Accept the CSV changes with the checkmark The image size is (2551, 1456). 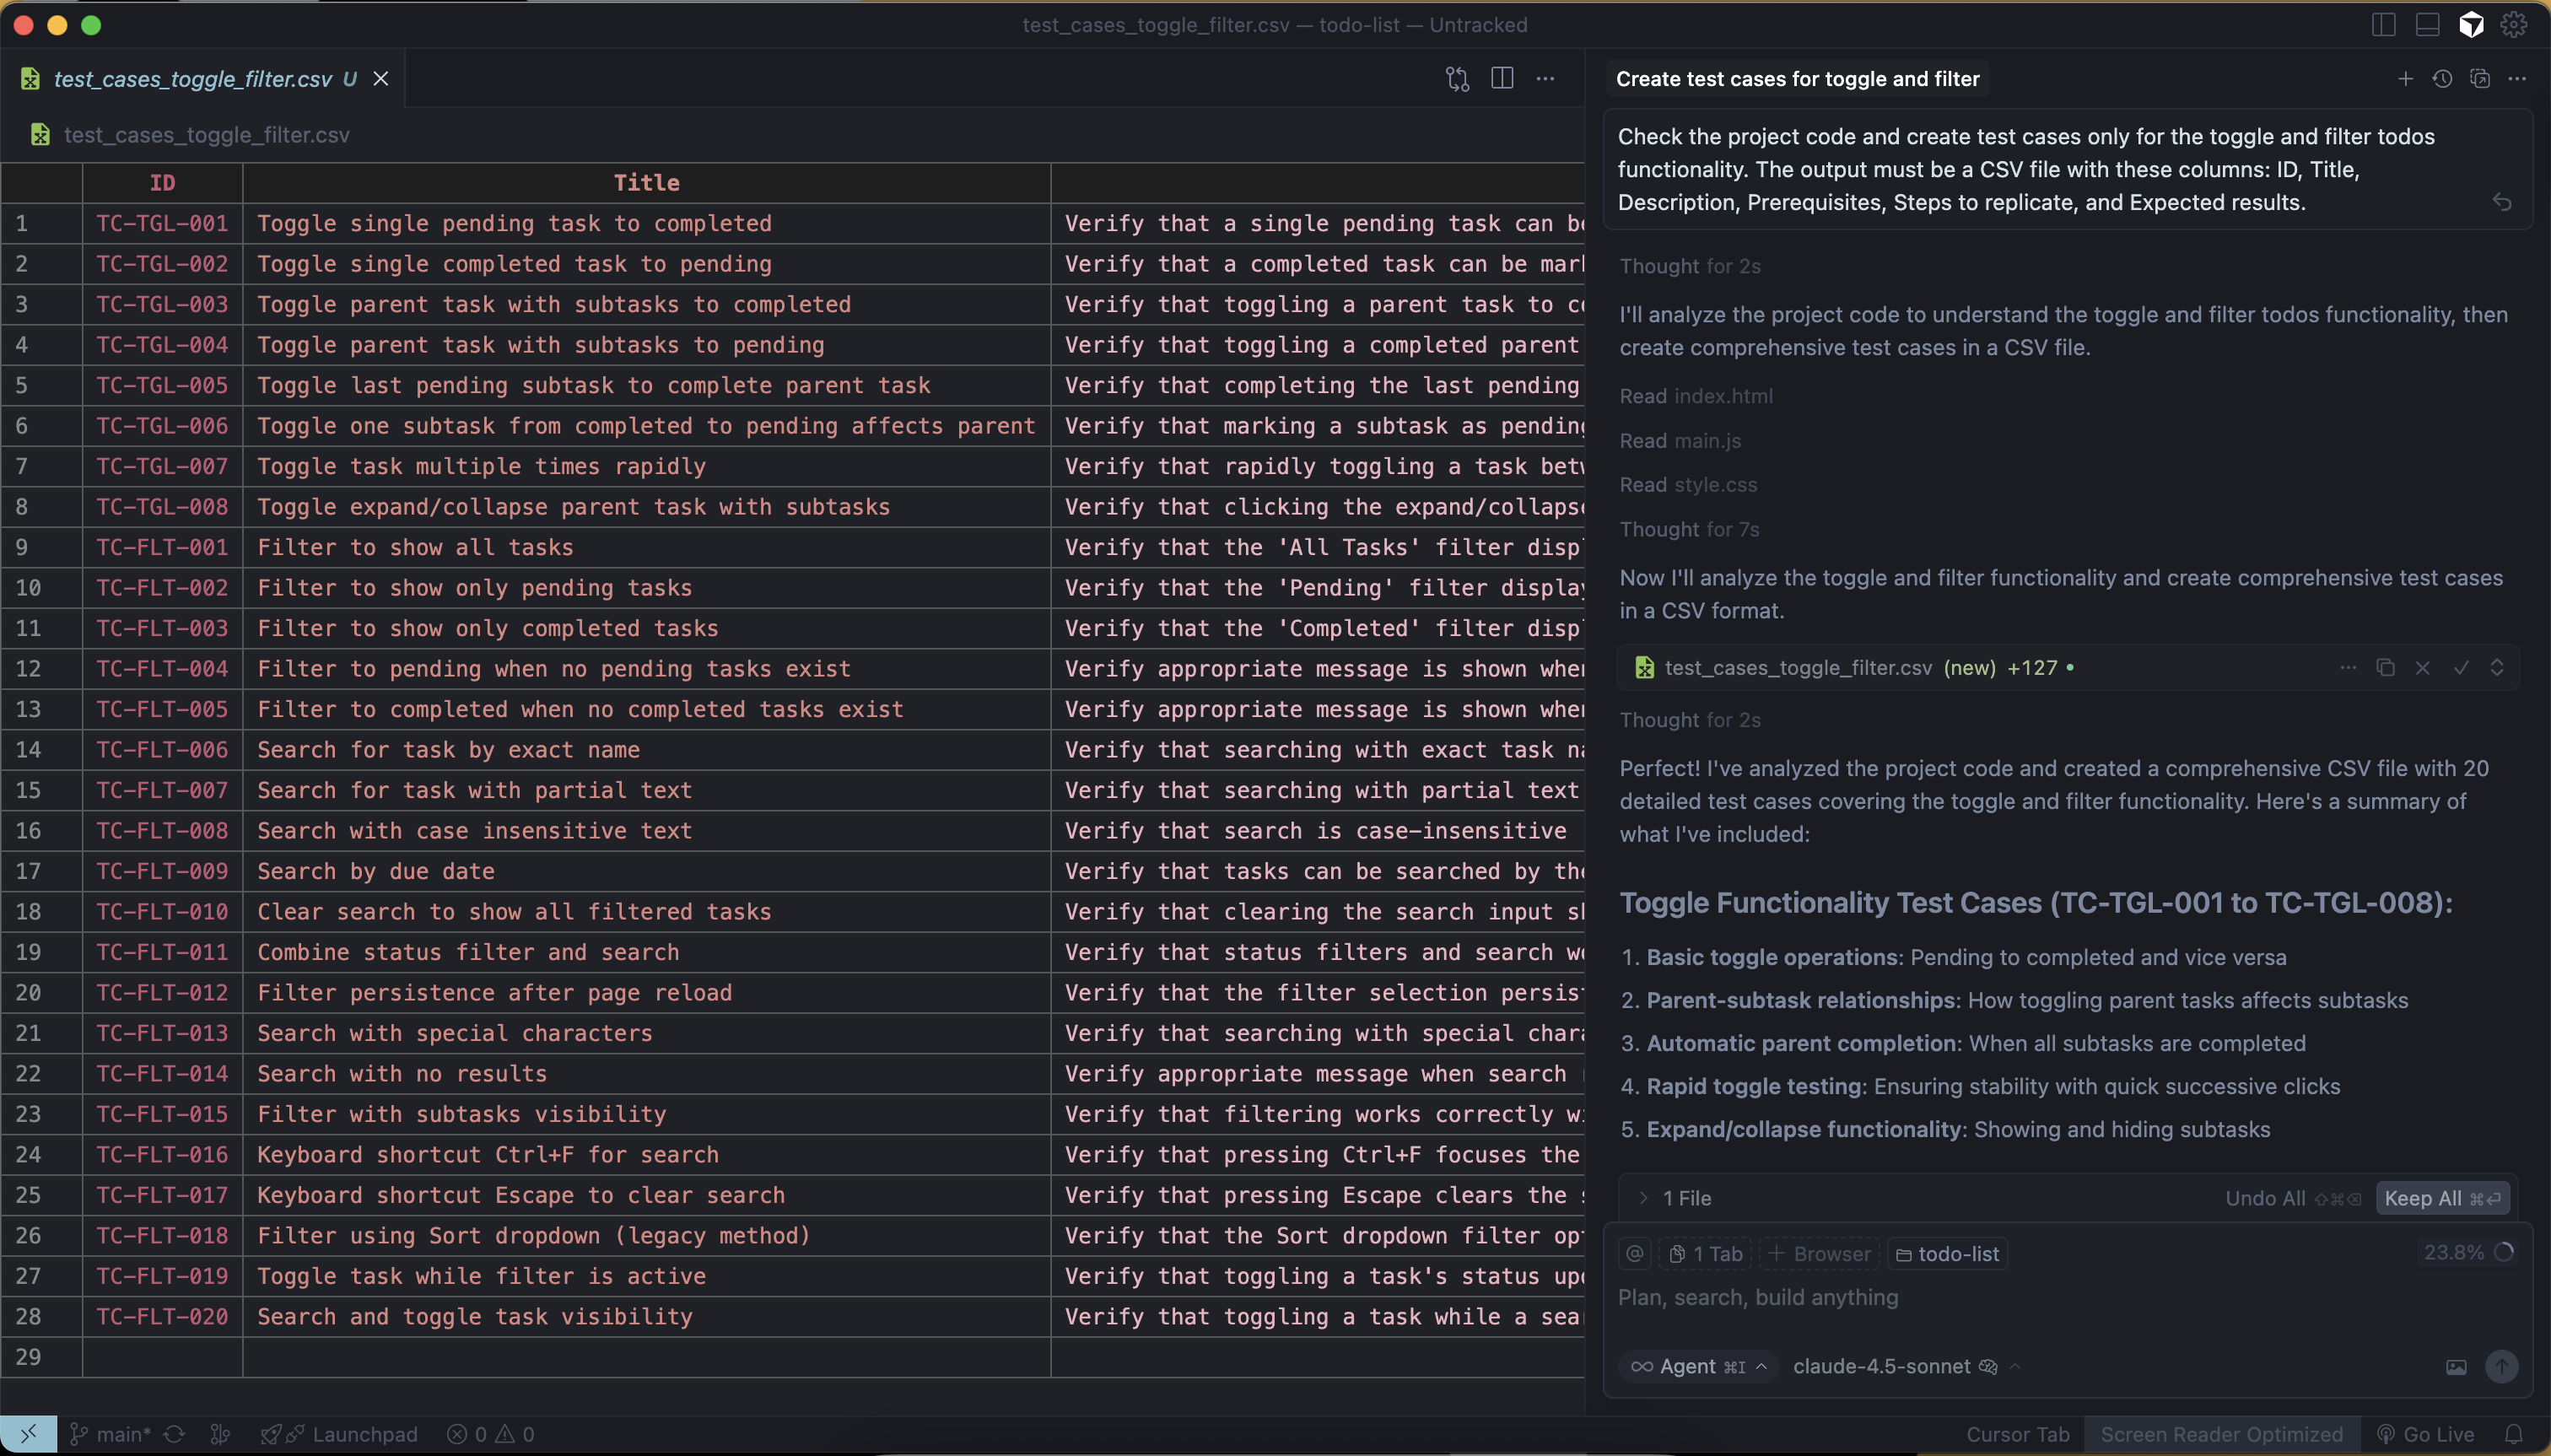[x=2461, y=668]
